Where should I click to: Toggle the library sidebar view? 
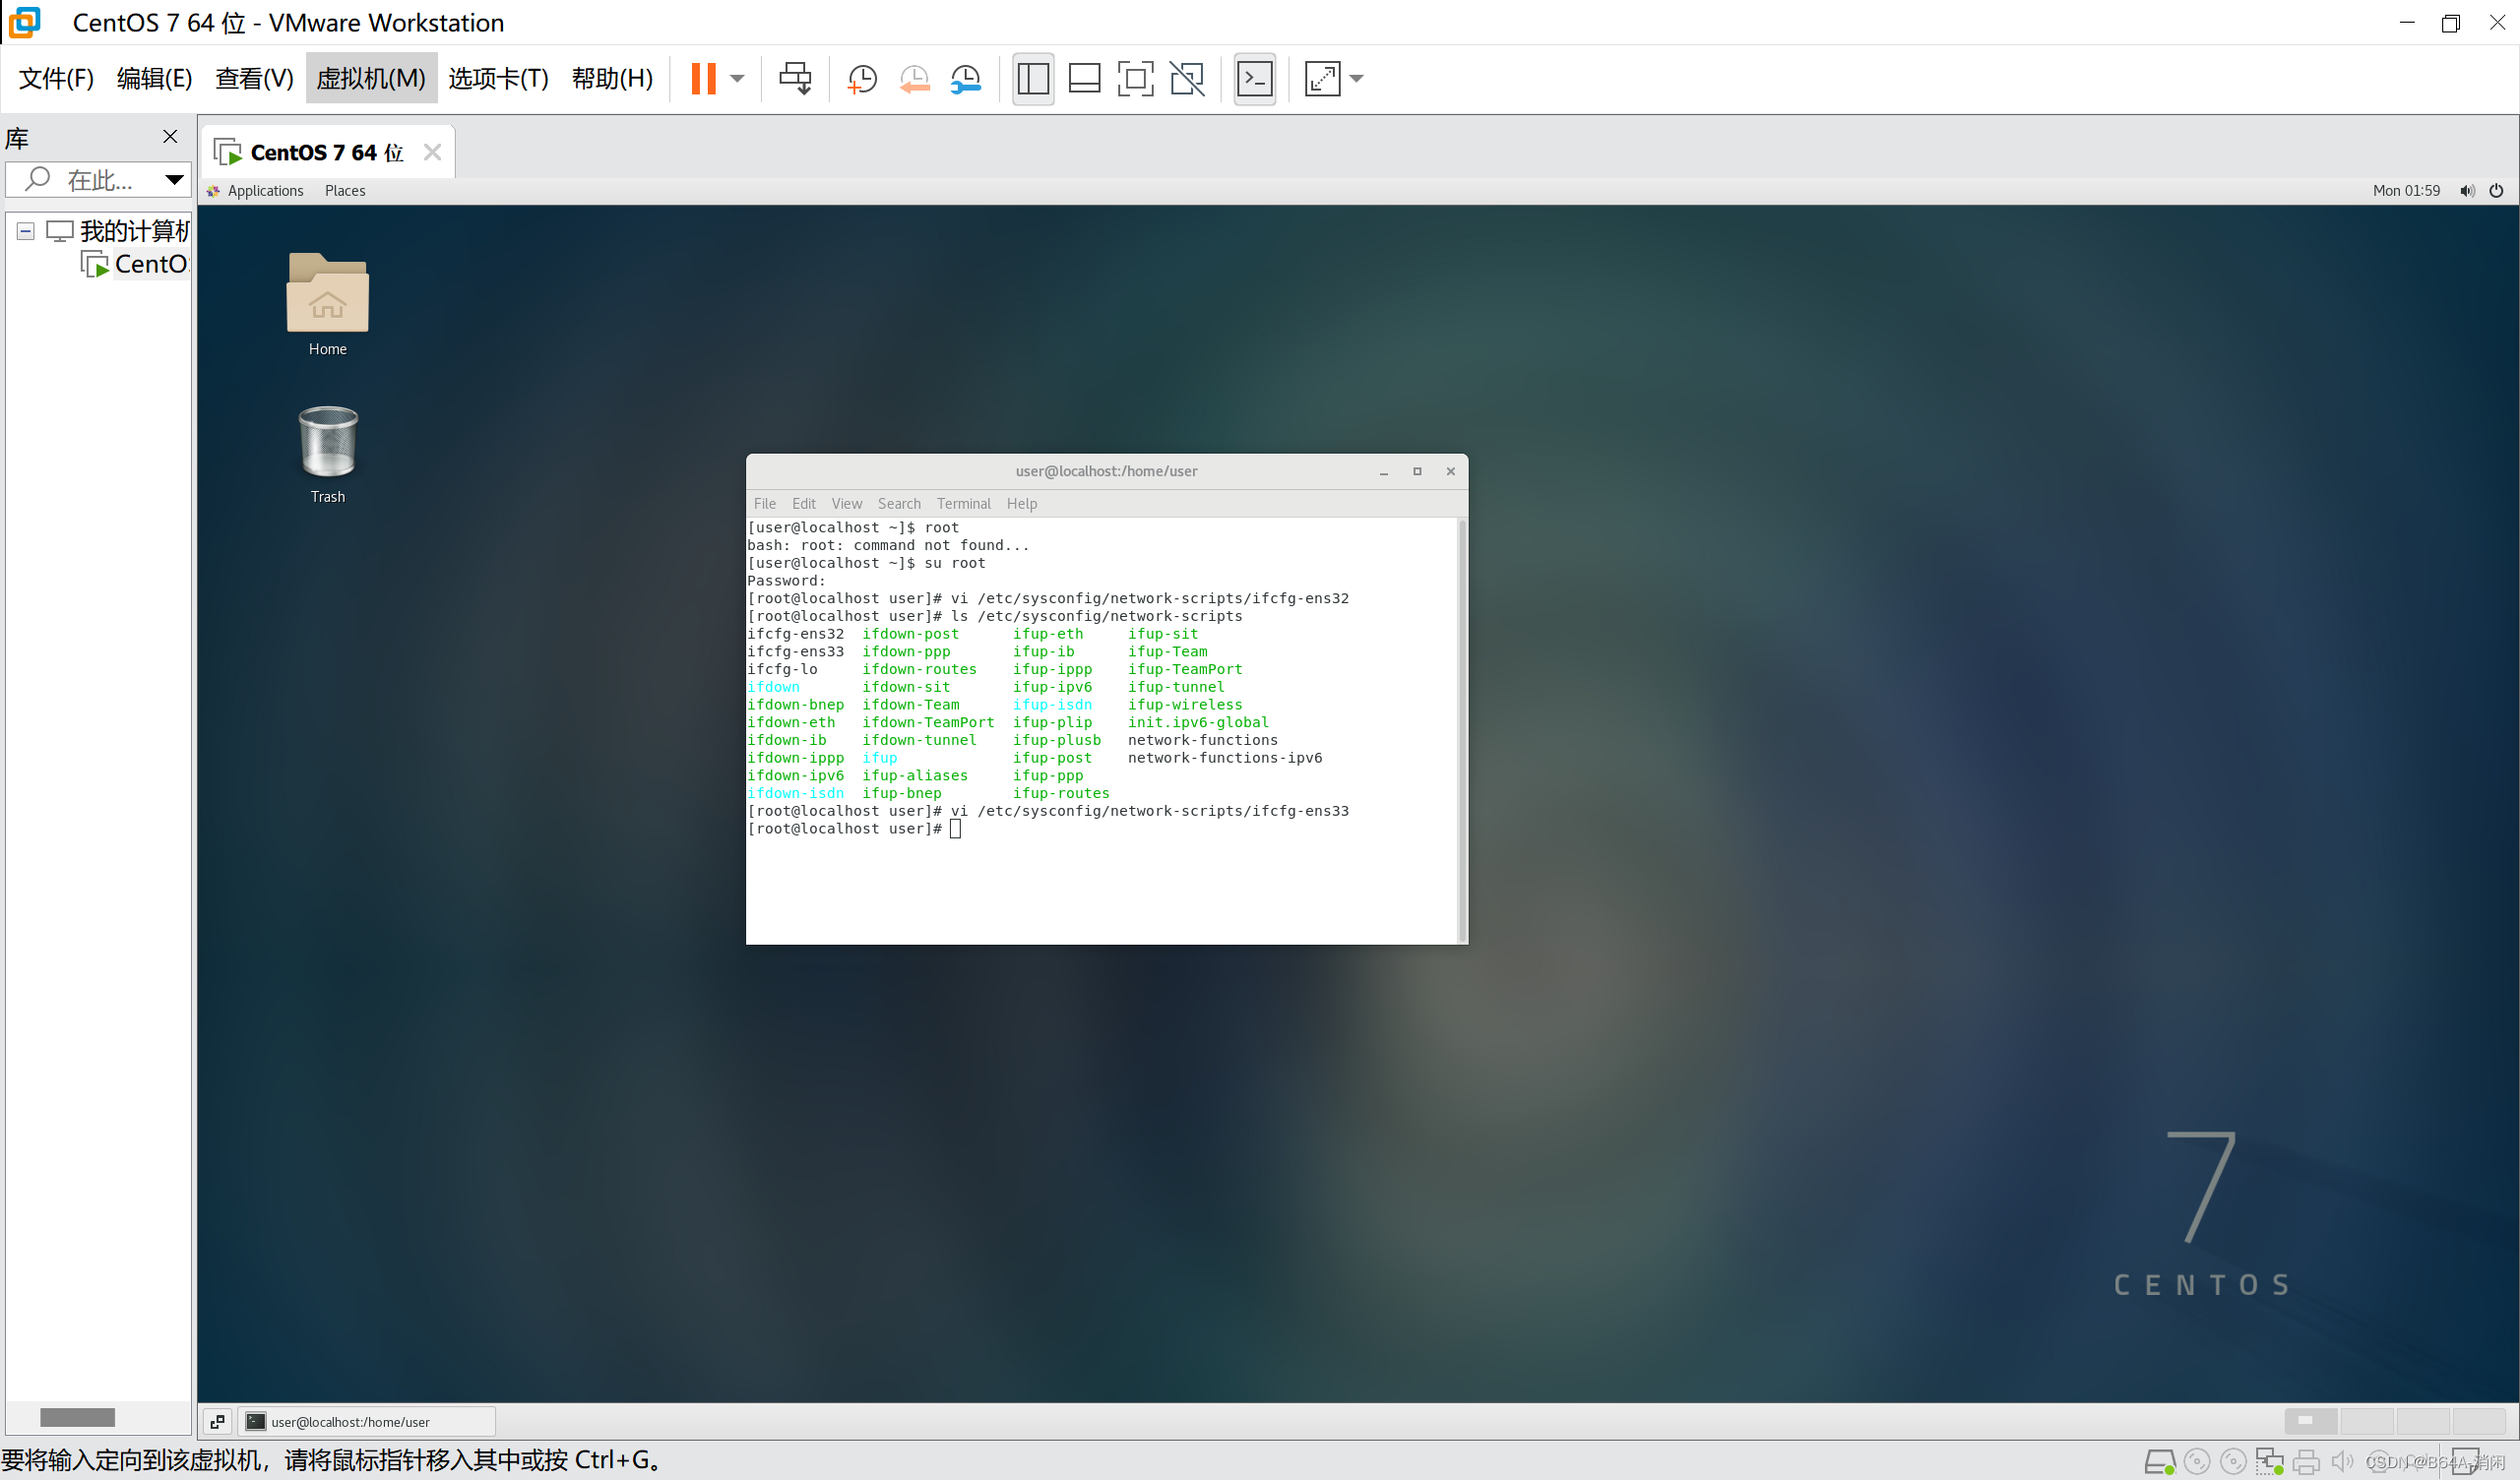1033,78
